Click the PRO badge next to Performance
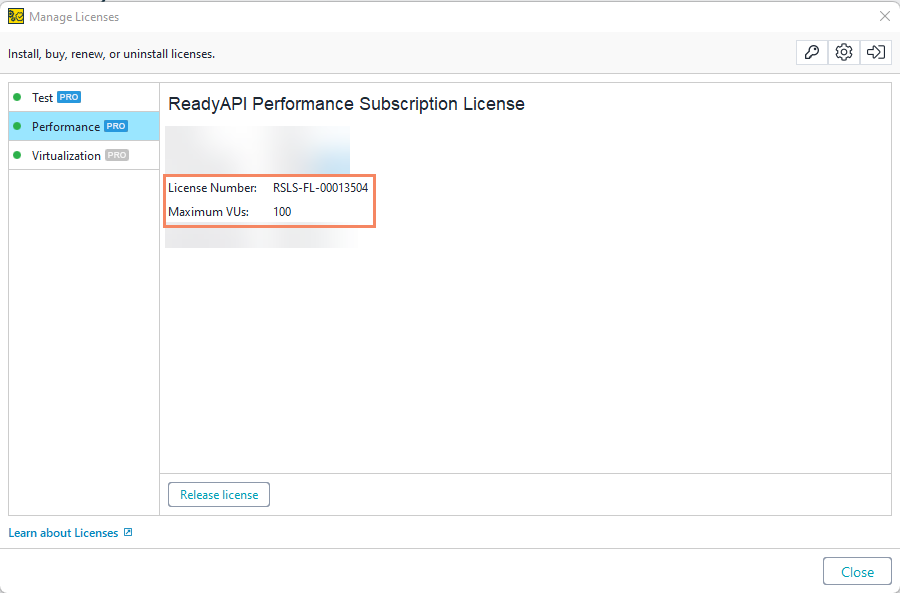The image size is (900, 593). (x=116, y=126)
